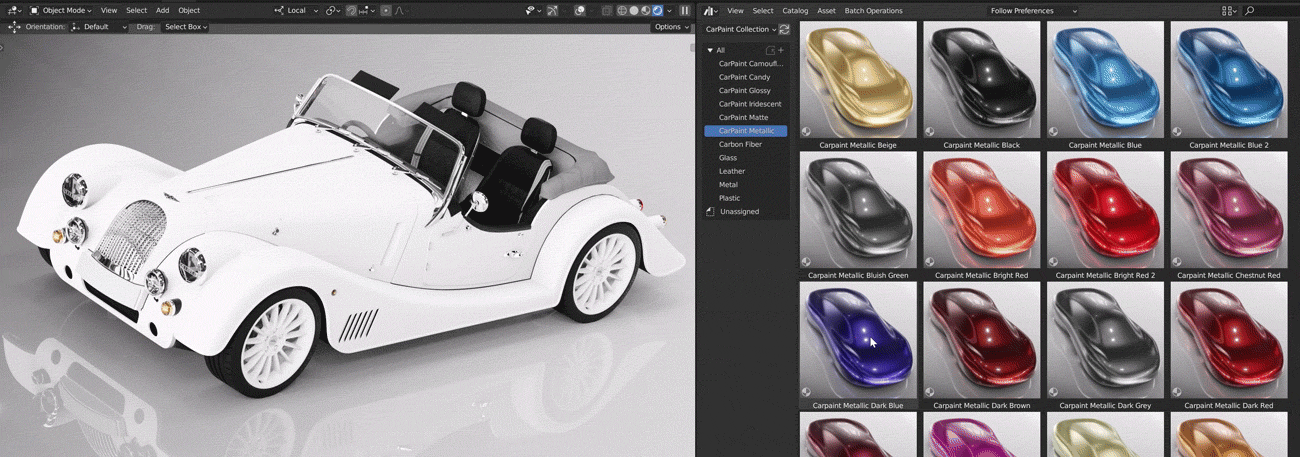Toggle X-ray mode
This screenshot has height=457, width=1300.
point(607,10)
